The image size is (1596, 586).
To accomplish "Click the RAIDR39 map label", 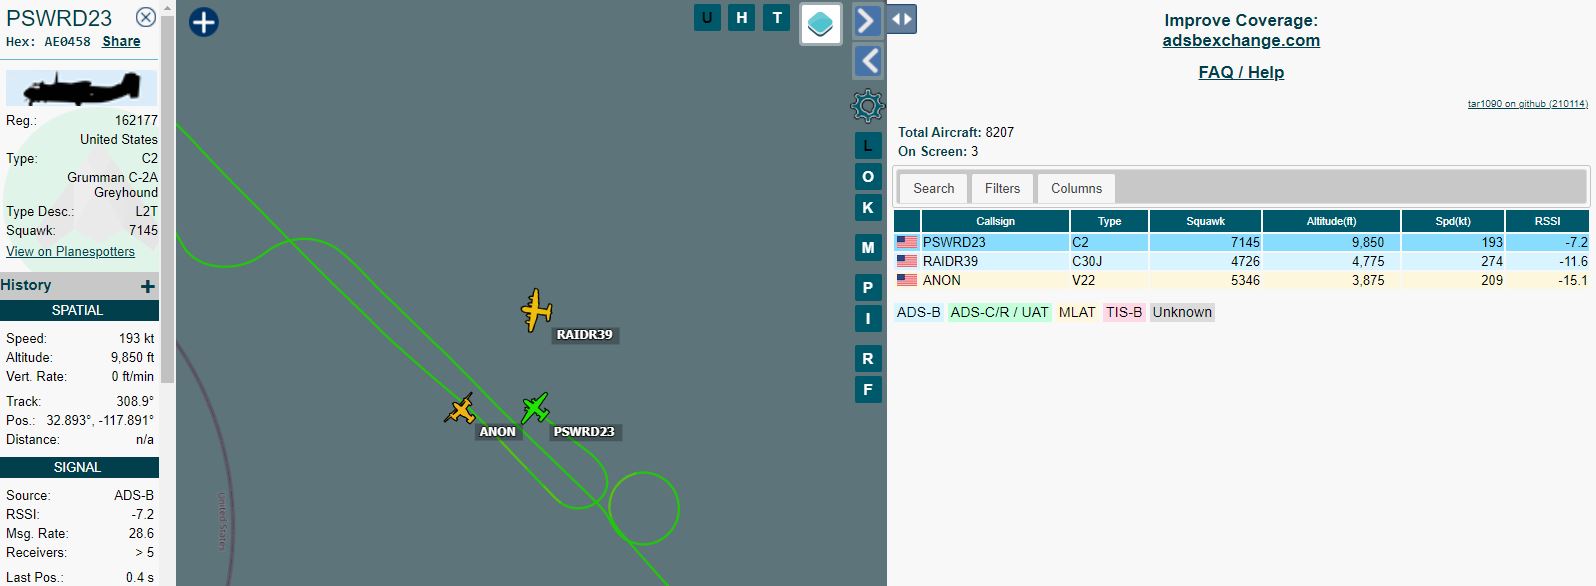I will coord(585,335).
